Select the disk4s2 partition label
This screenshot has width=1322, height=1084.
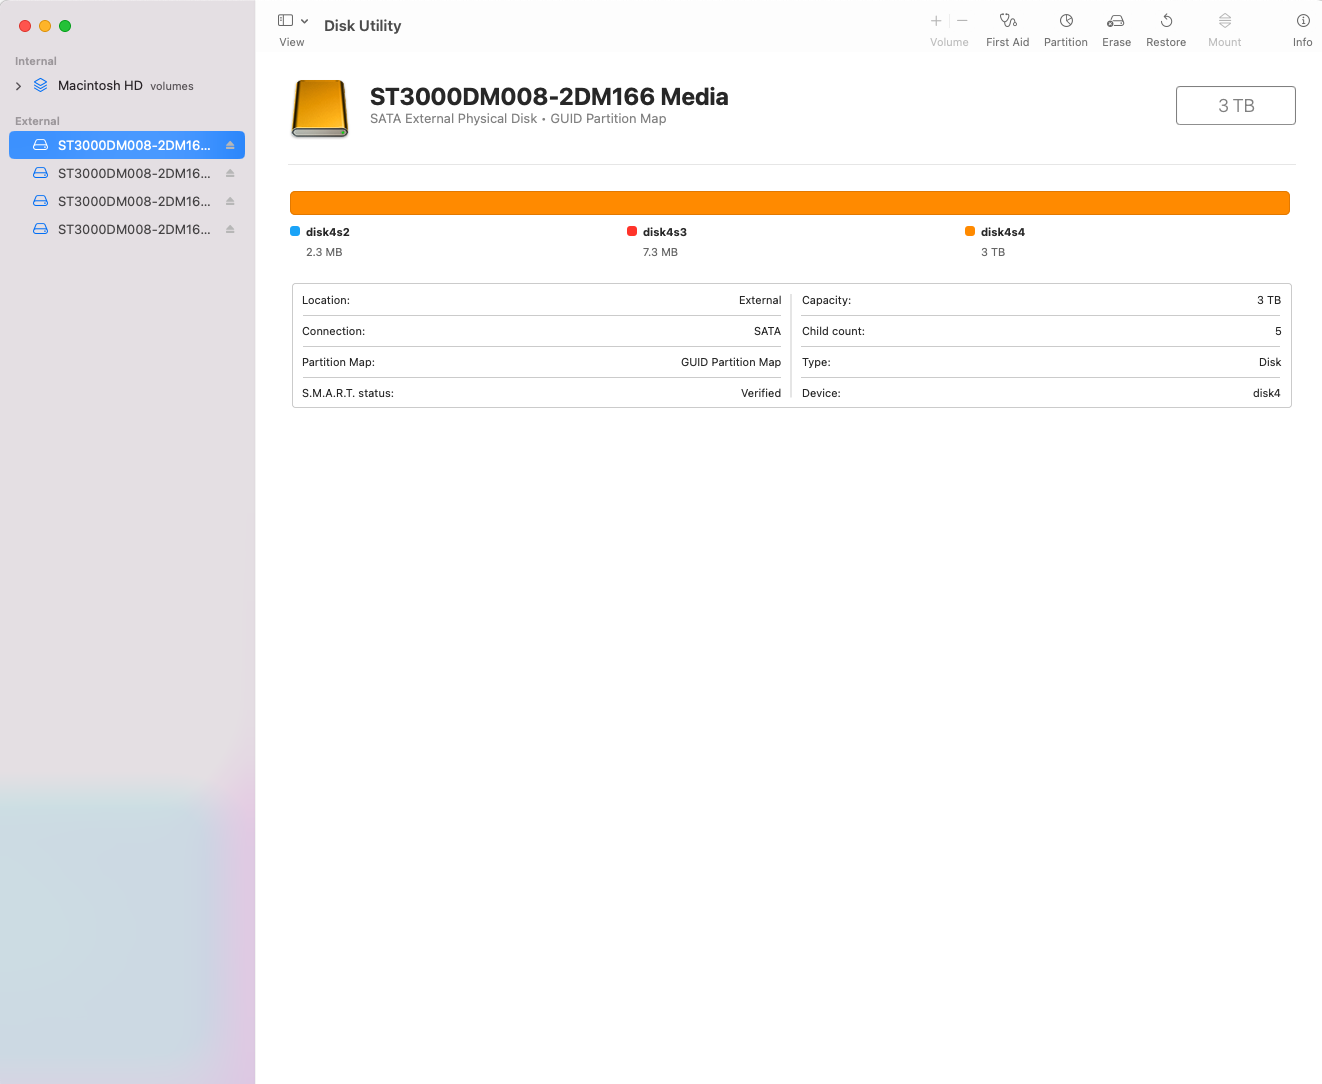[328, 232]
